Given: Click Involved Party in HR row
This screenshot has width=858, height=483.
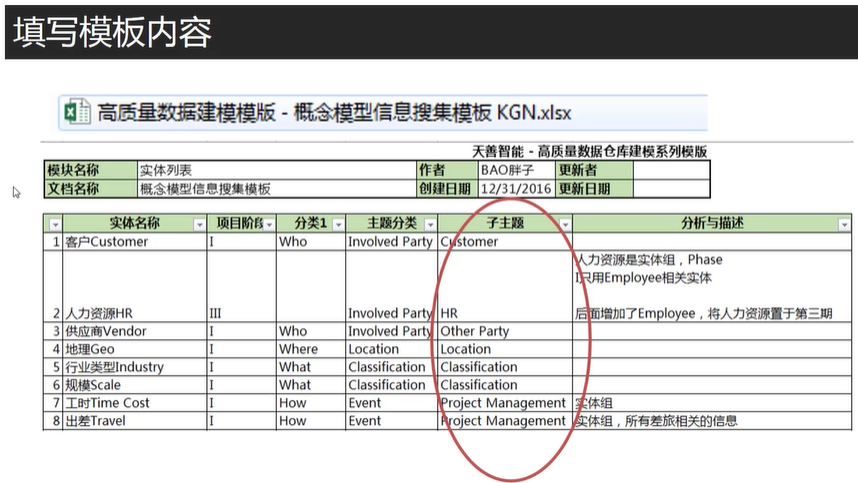Looking at the screenshot, I should point(391,286).
